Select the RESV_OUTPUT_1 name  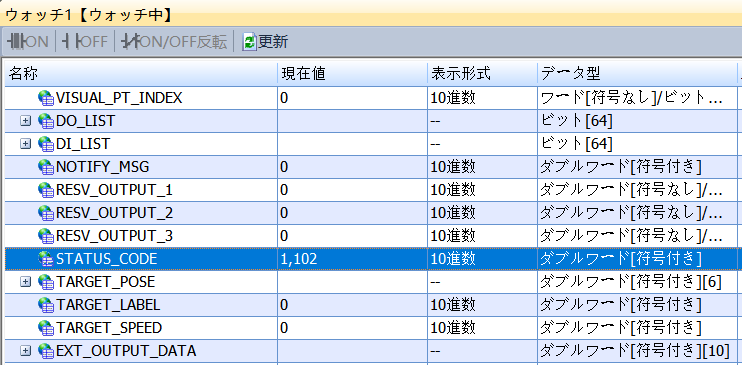point(114,190)
